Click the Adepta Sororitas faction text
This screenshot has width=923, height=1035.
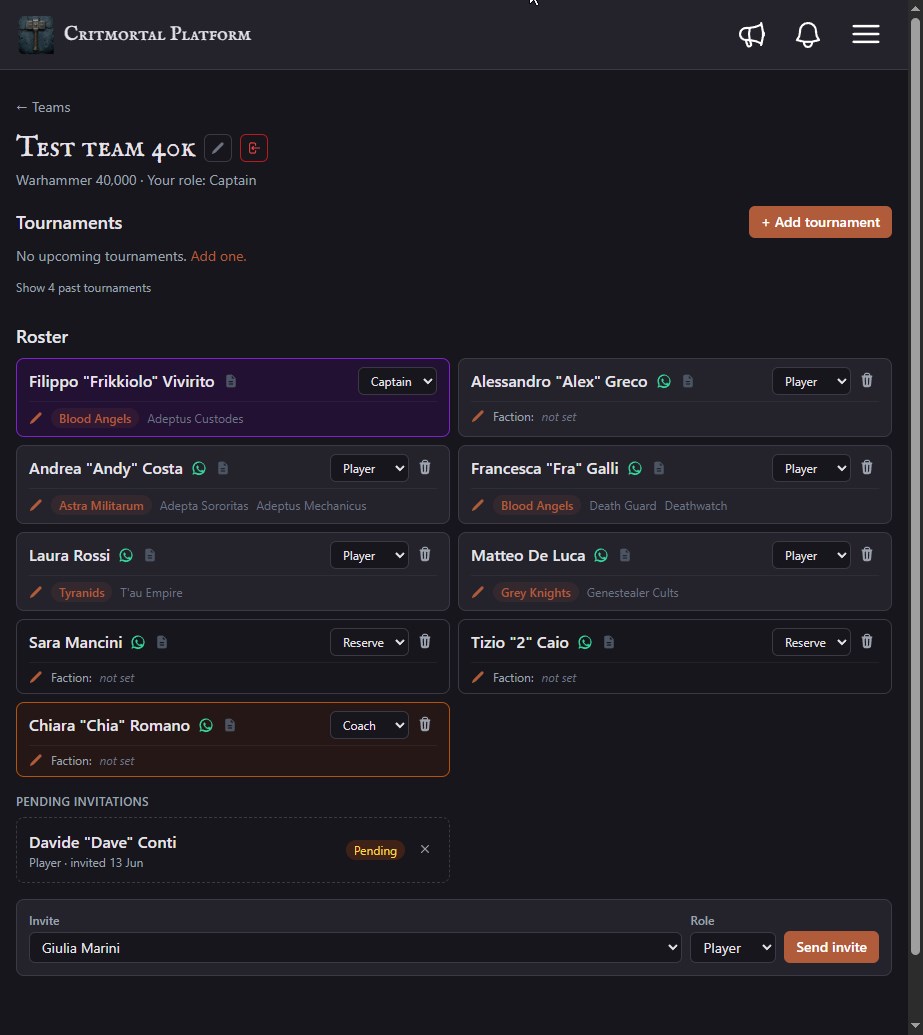[x=204, y=506]
